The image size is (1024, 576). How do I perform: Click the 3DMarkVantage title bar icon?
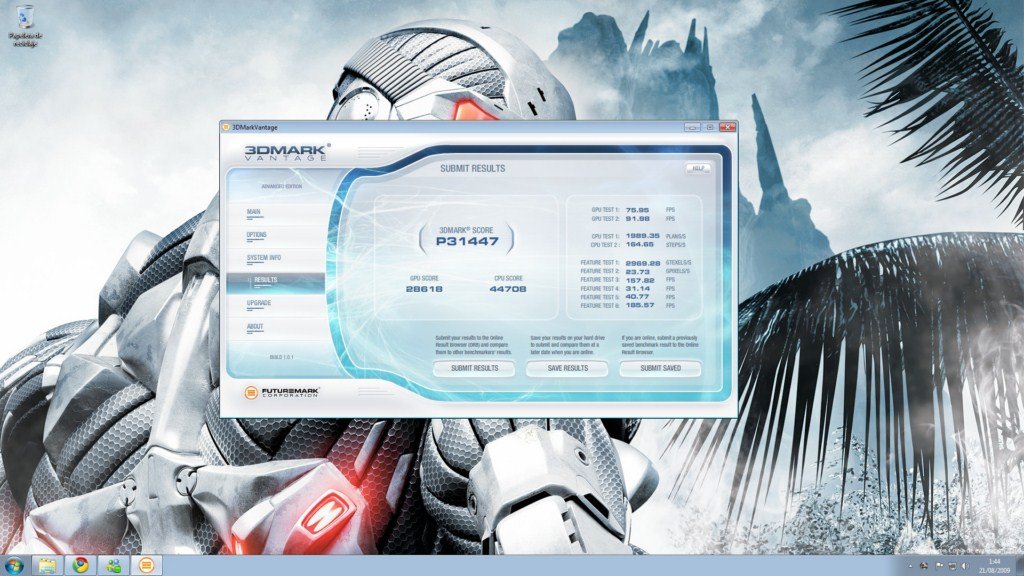click(x=226, y=127)
